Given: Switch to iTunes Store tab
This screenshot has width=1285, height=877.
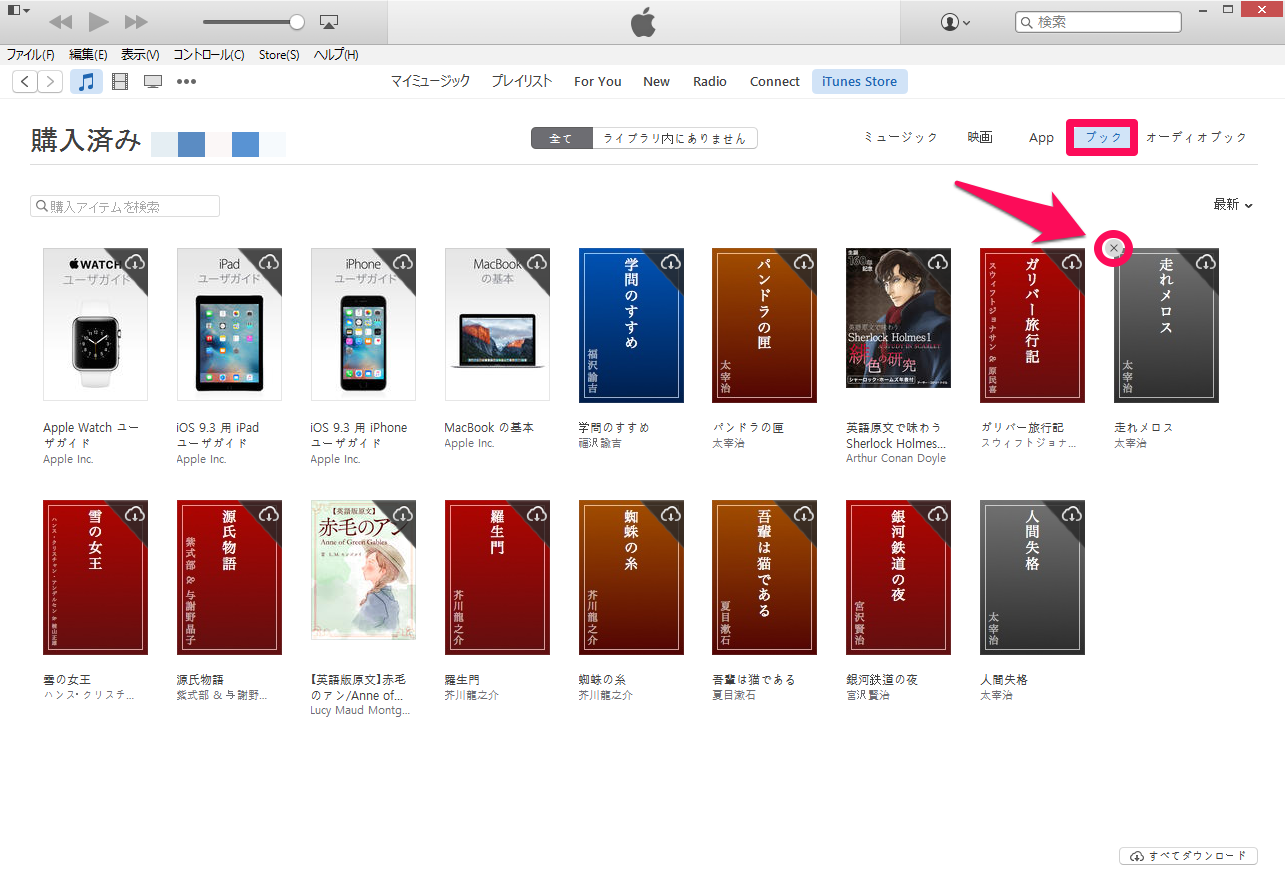Looking at the screenshot, I should pyautogui.click(x=860, y=82).
